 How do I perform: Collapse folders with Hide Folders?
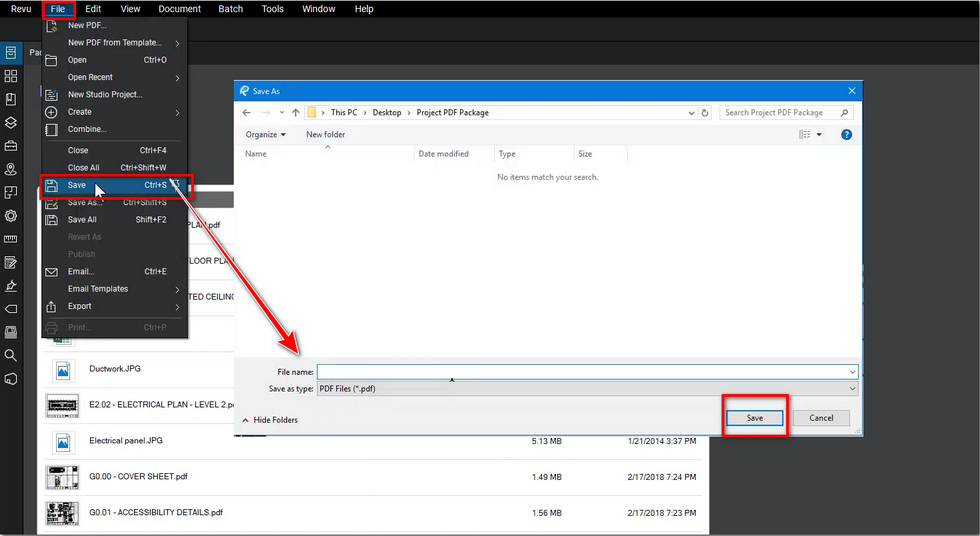click(x=270, y=420)
